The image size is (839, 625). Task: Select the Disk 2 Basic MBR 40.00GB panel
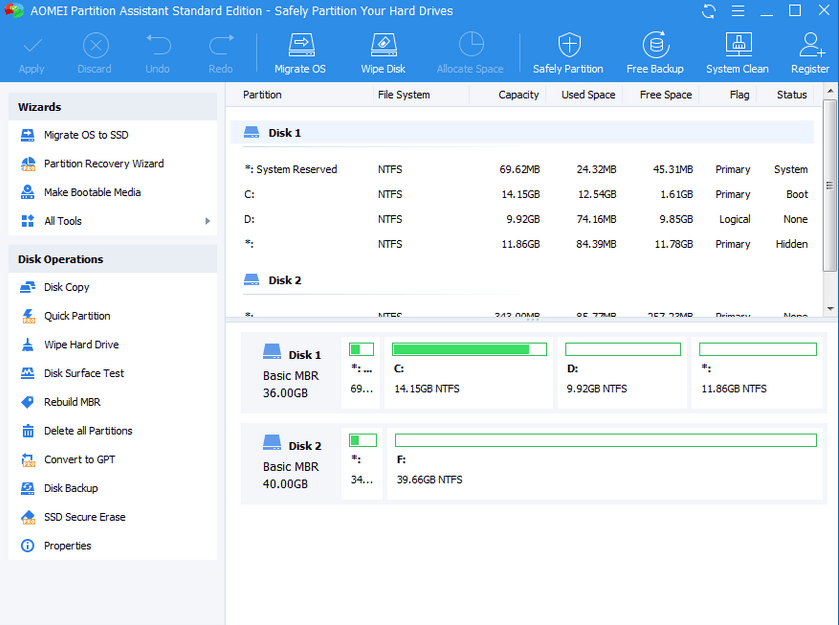click(x=291, y=464)
